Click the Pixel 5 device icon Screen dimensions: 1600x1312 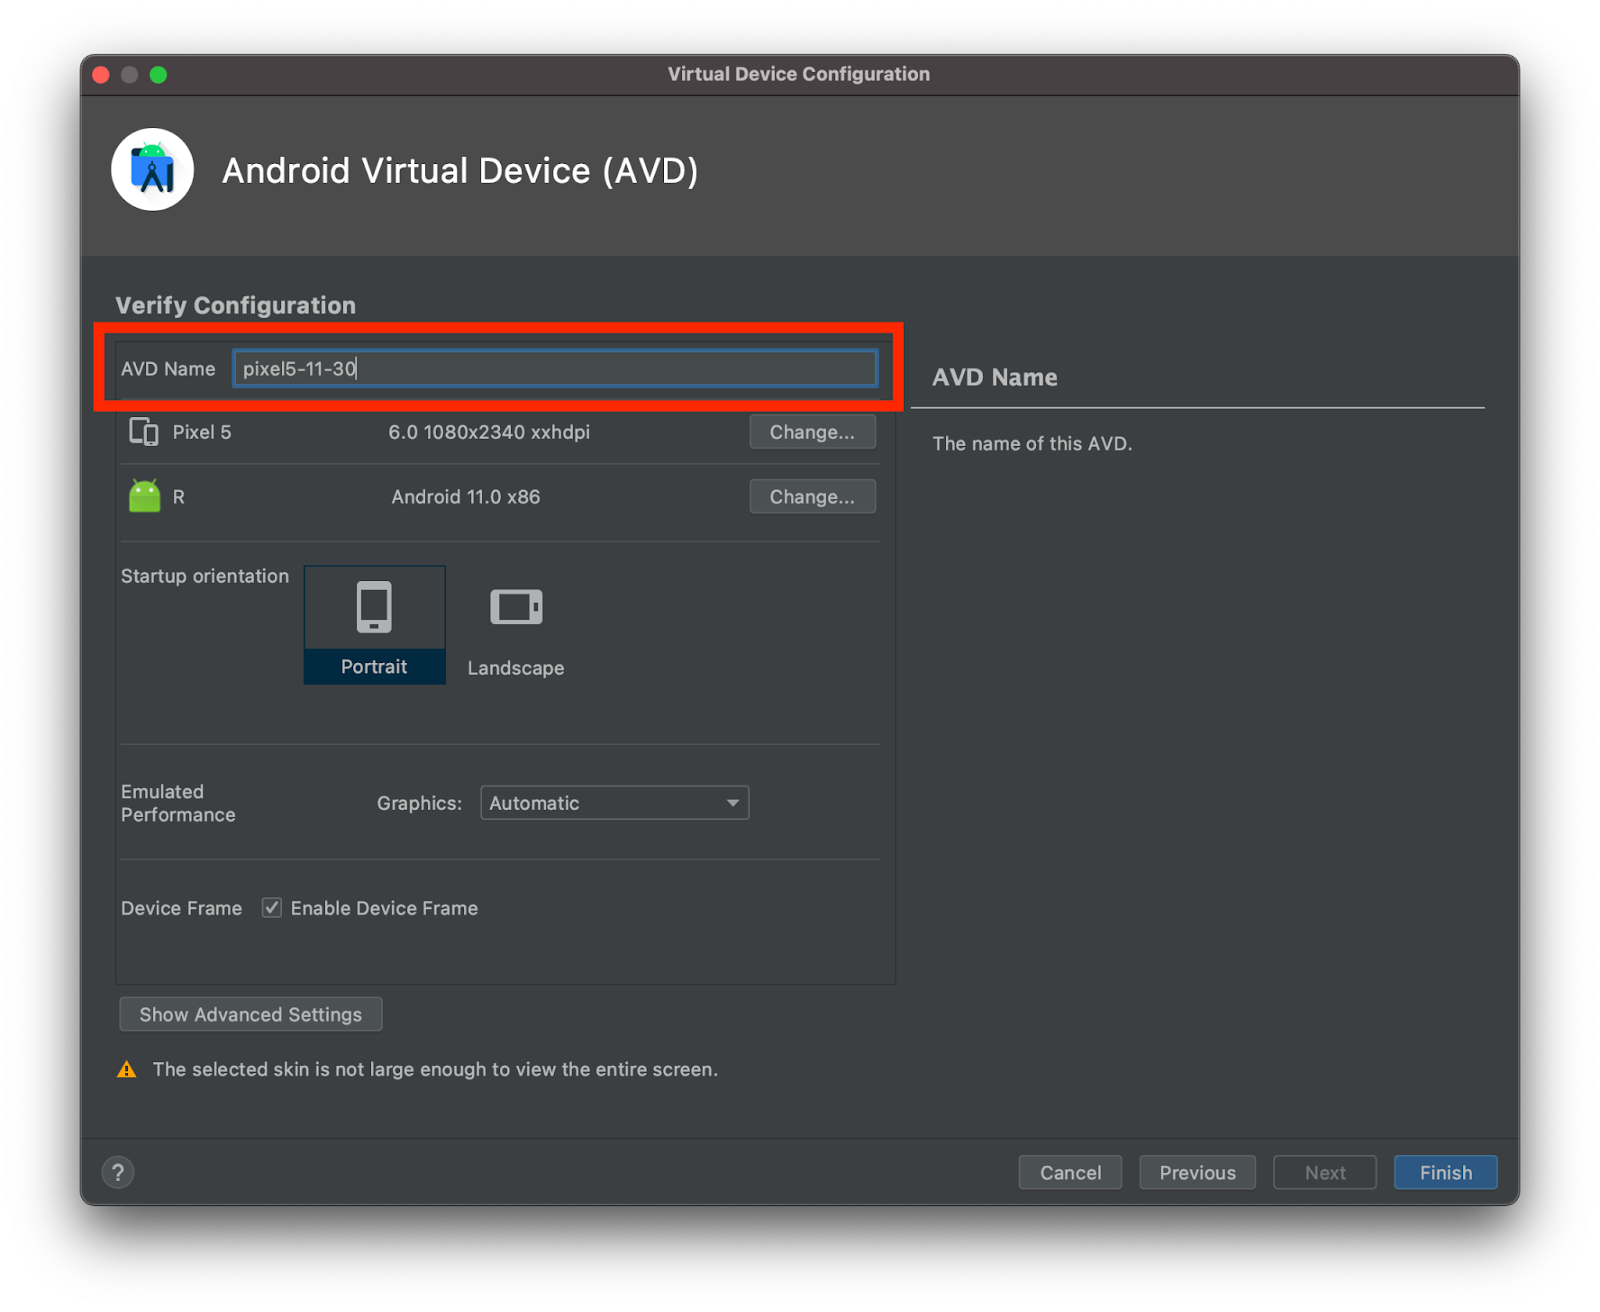(x=144, y=432)
